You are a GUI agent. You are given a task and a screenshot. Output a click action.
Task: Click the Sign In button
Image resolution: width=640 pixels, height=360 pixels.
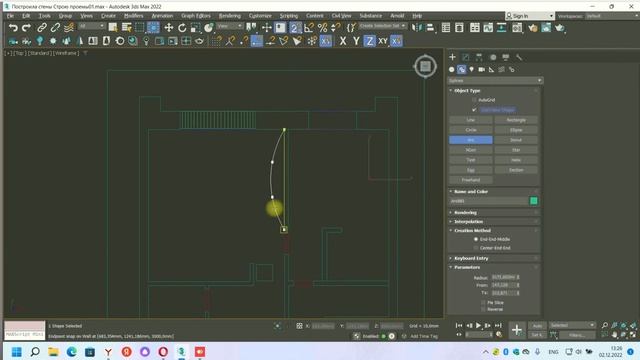pyautogui.click(x=530, y=16)
